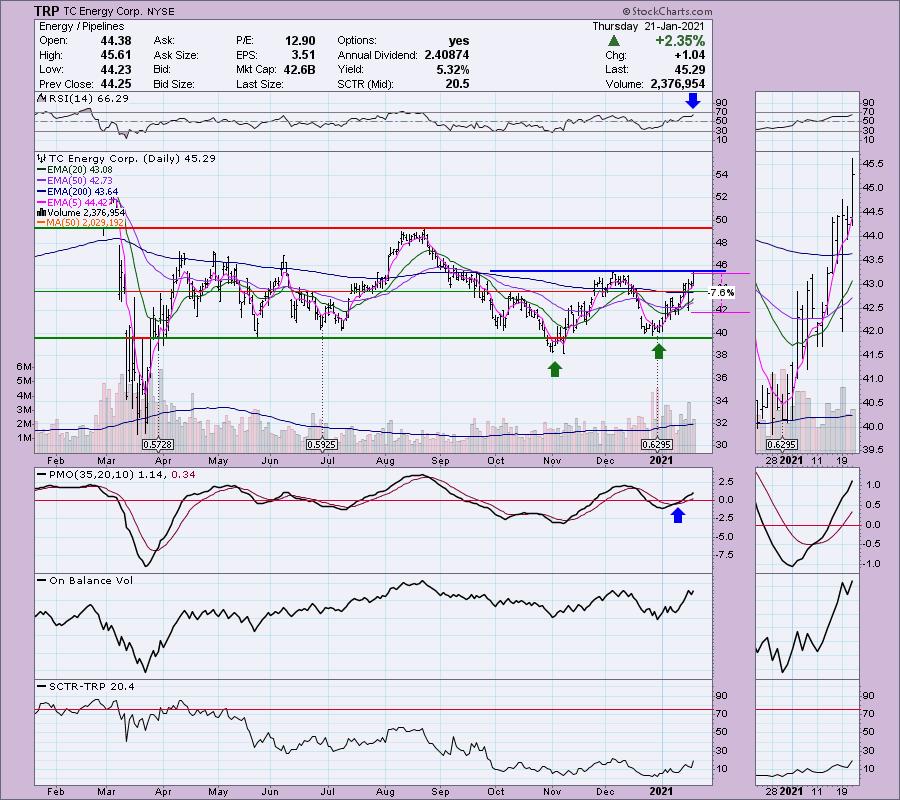
Task: Select the Open value 44.38
Action: point(115,41)
